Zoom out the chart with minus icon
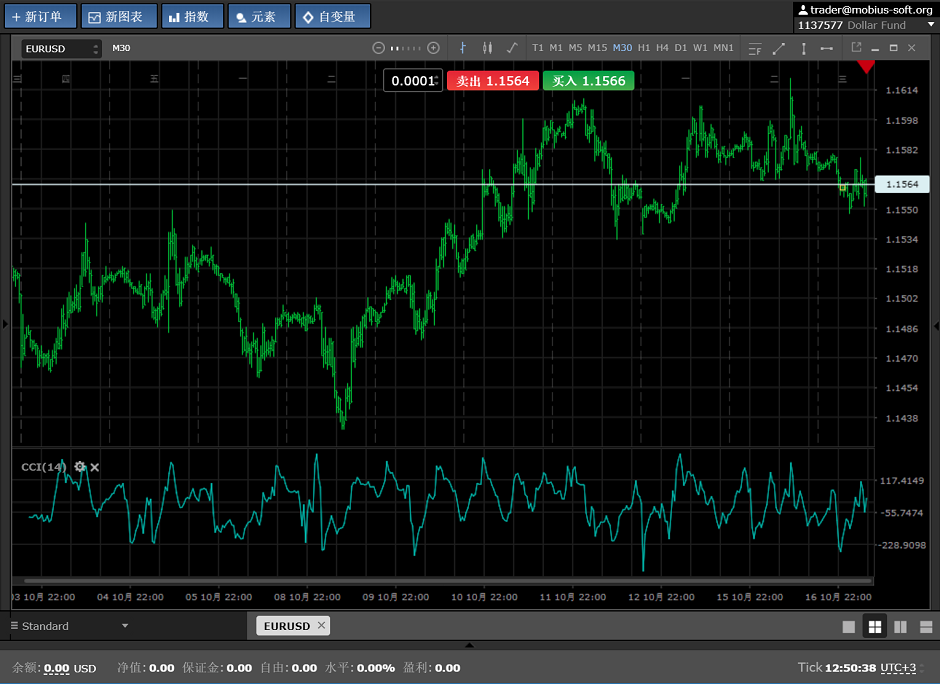This screenshot has width=940, height=684. (378, 48)
